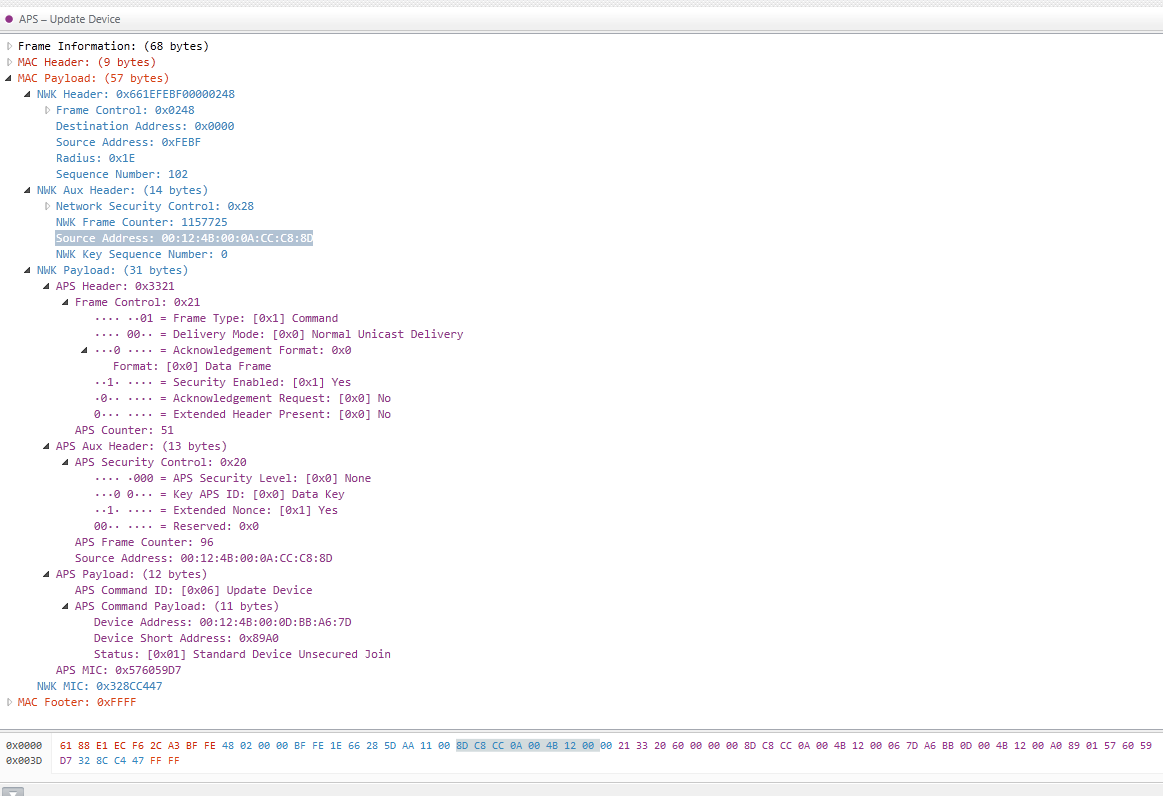1163x796 pixels.
Task: Select APS Counter 51 row
Action: [x=124, y=430]
